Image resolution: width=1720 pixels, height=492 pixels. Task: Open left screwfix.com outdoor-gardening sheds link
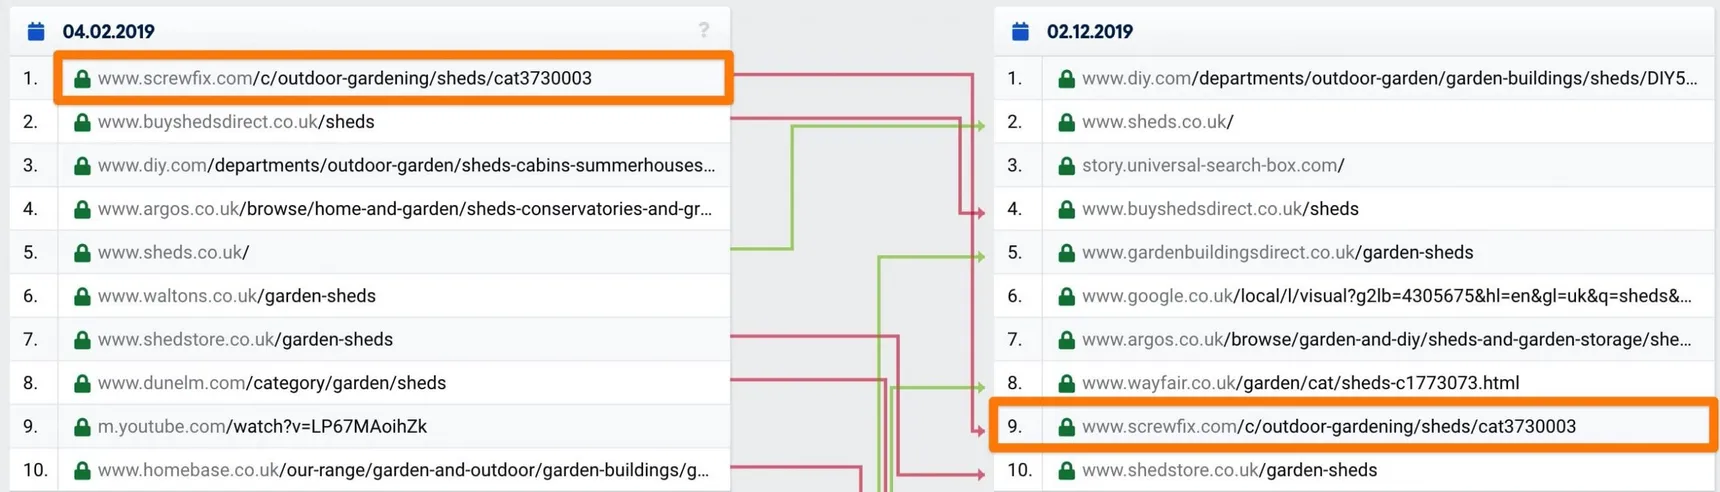(x=345, y=78)
